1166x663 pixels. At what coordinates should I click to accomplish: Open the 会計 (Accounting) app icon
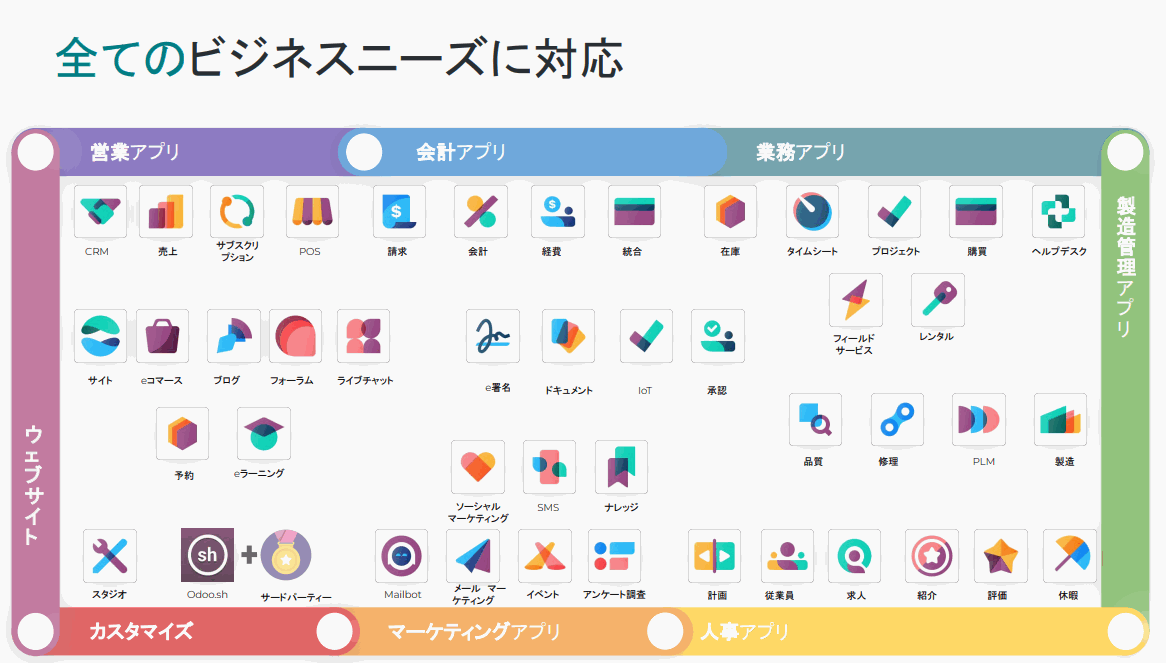click(x=478, y=212)
